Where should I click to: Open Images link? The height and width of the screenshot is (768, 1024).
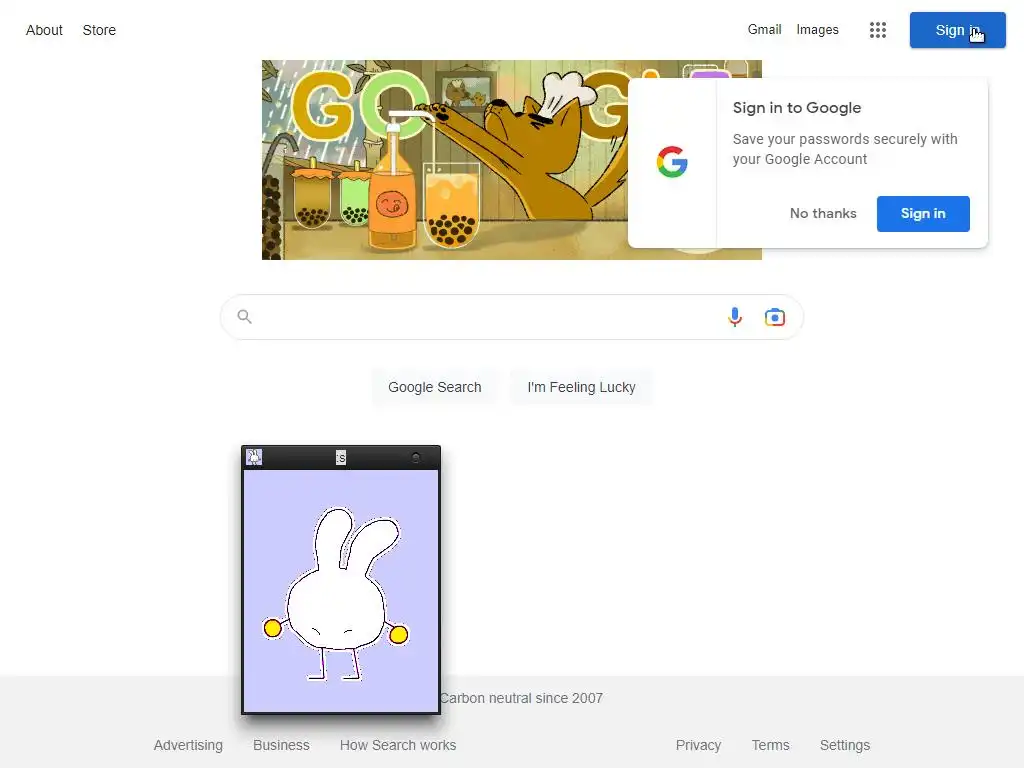pyautogui.click(x=817, y=29)
